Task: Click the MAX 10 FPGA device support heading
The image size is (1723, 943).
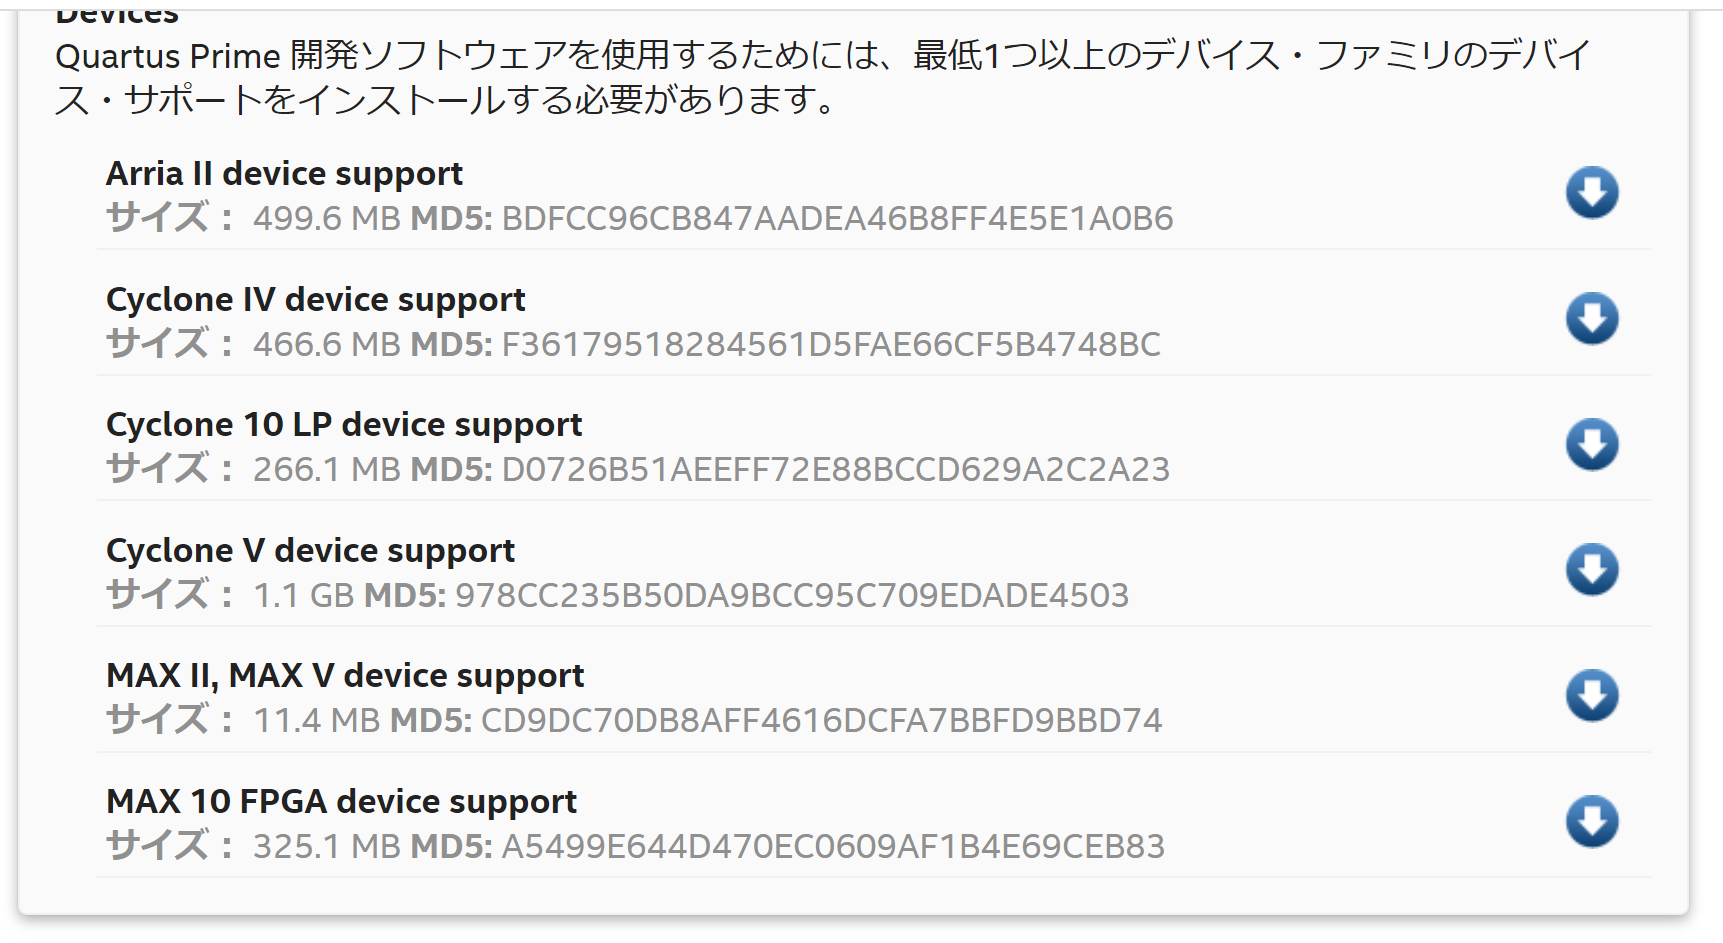Action: 341,800
